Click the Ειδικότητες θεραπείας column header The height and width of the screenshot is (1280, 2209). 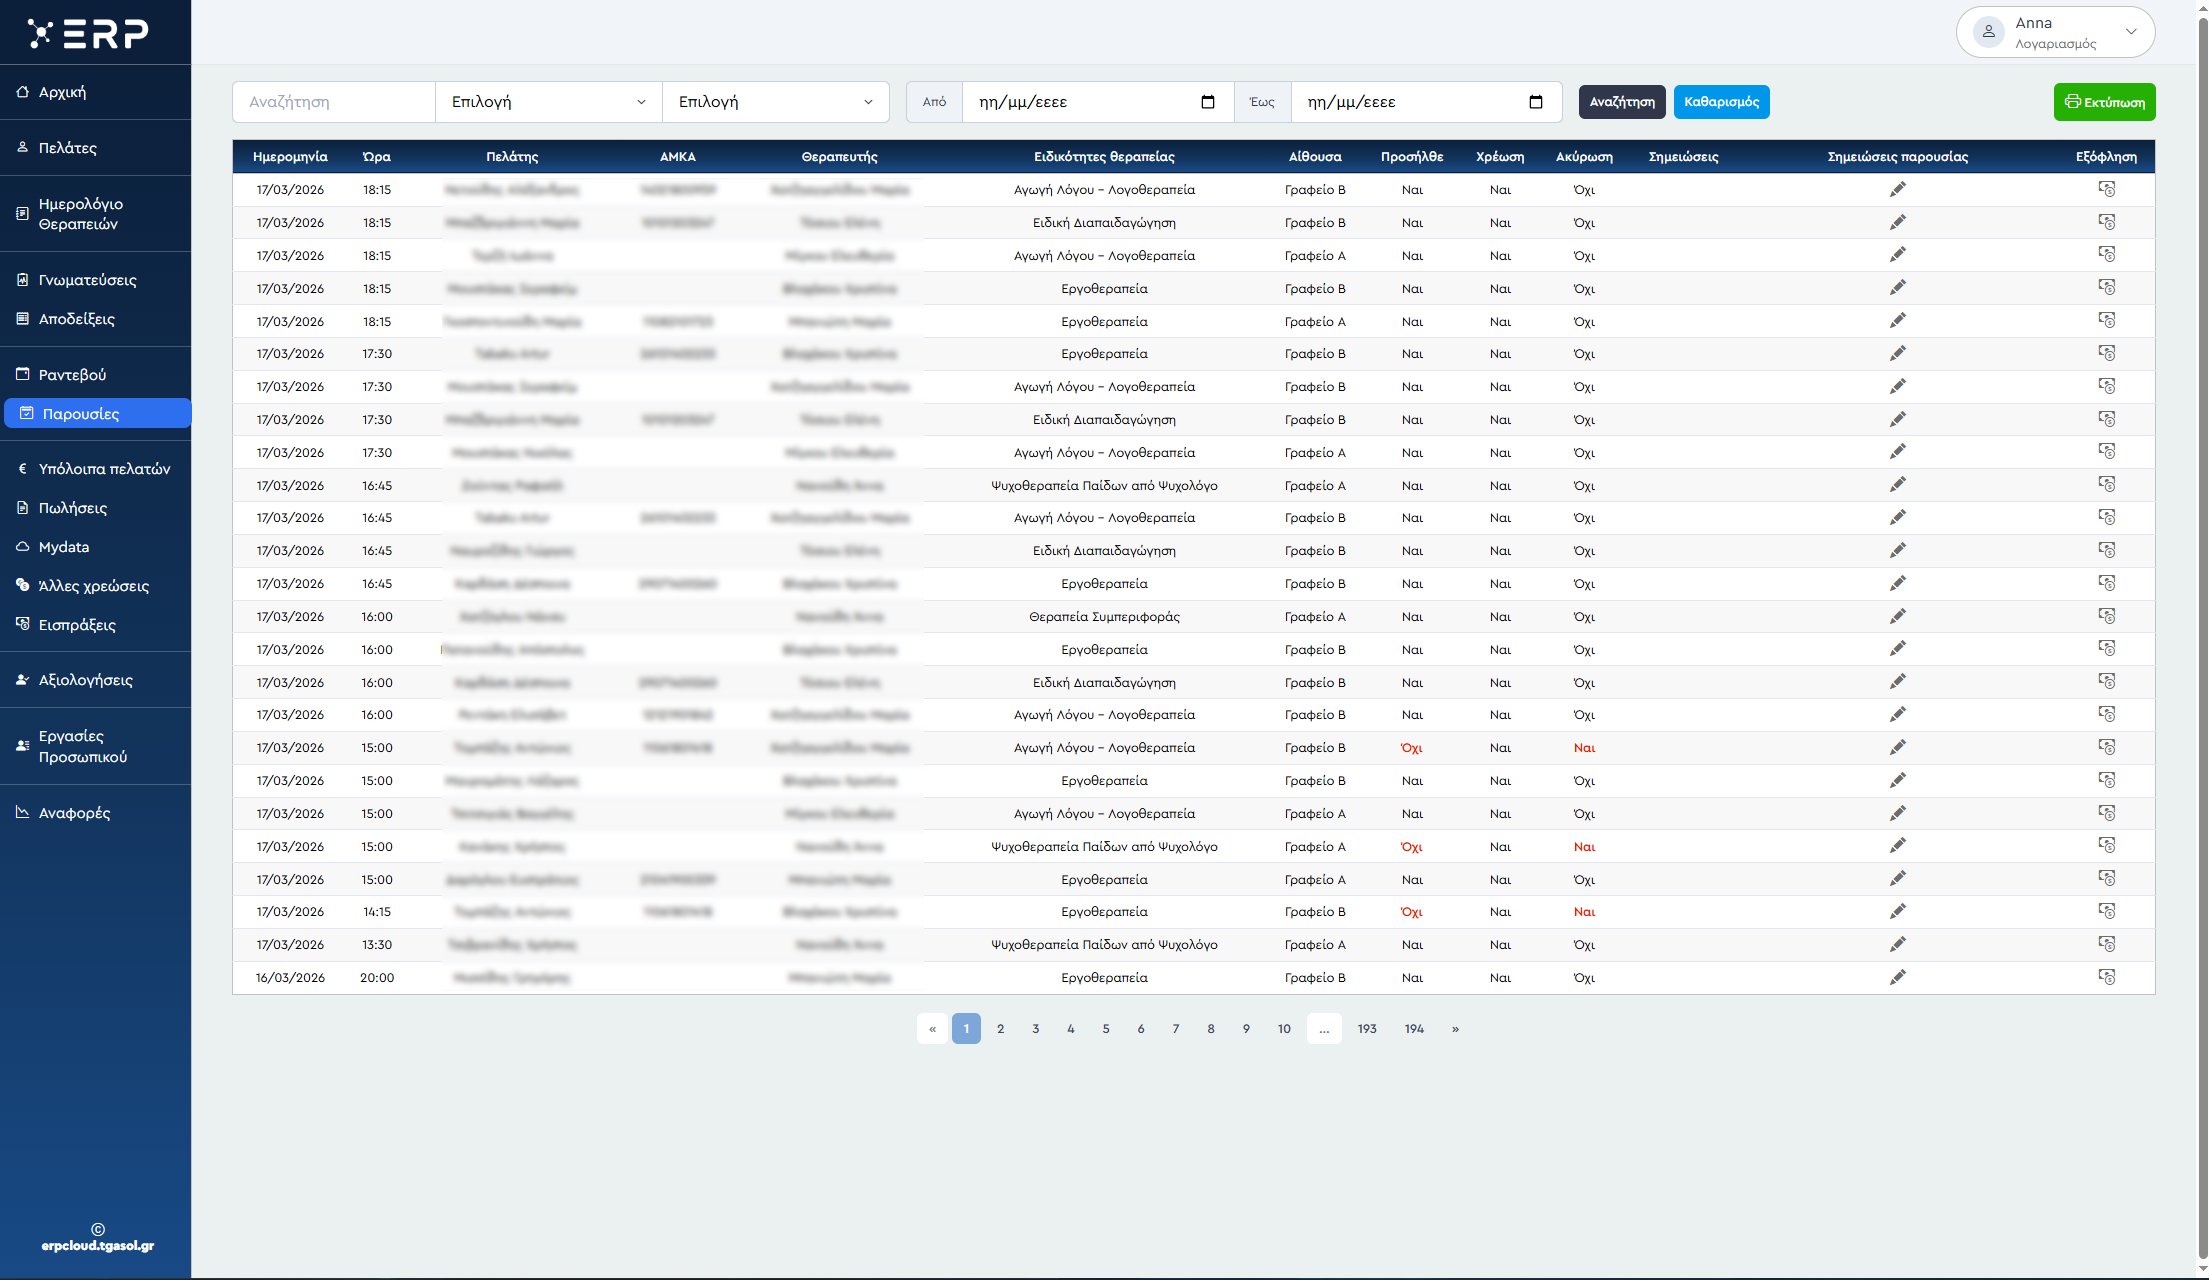(1104, 157)
